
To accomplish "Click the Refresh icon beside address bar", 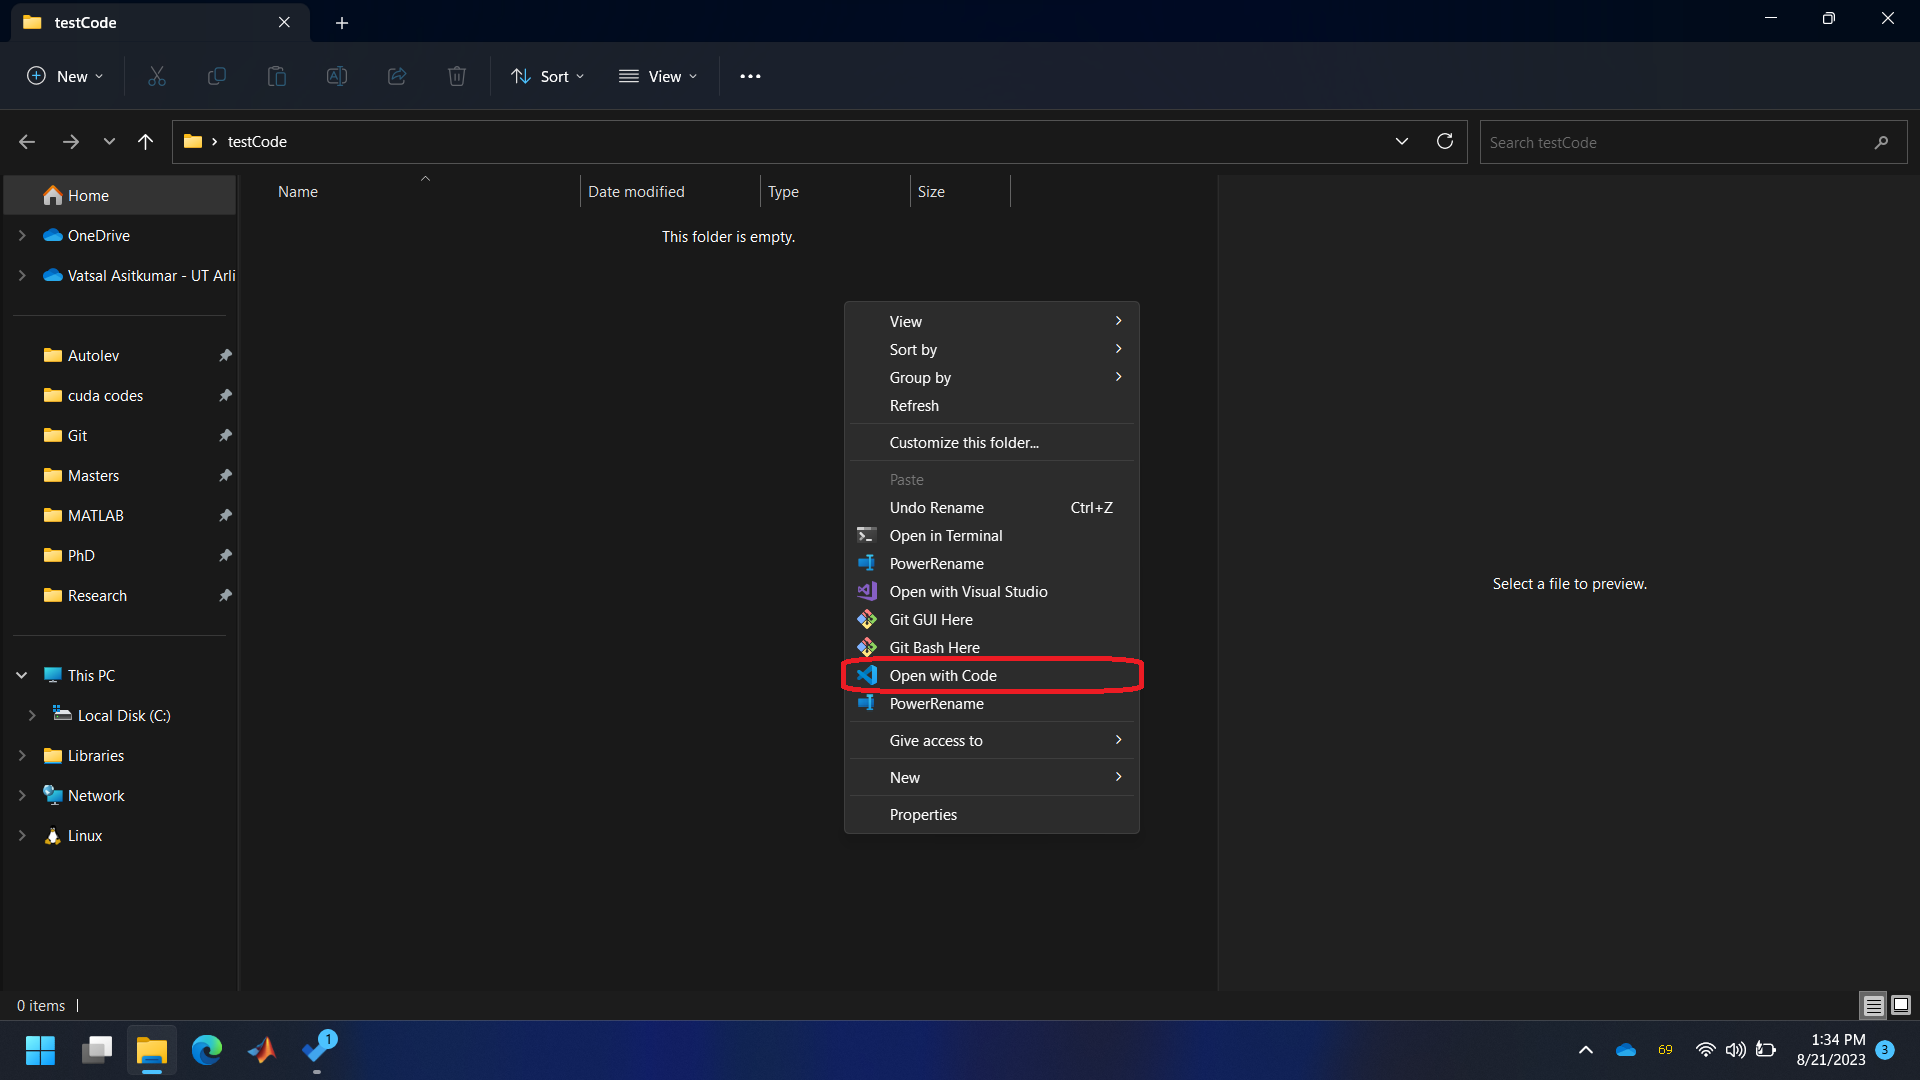I will click(x=1444, y=142).
